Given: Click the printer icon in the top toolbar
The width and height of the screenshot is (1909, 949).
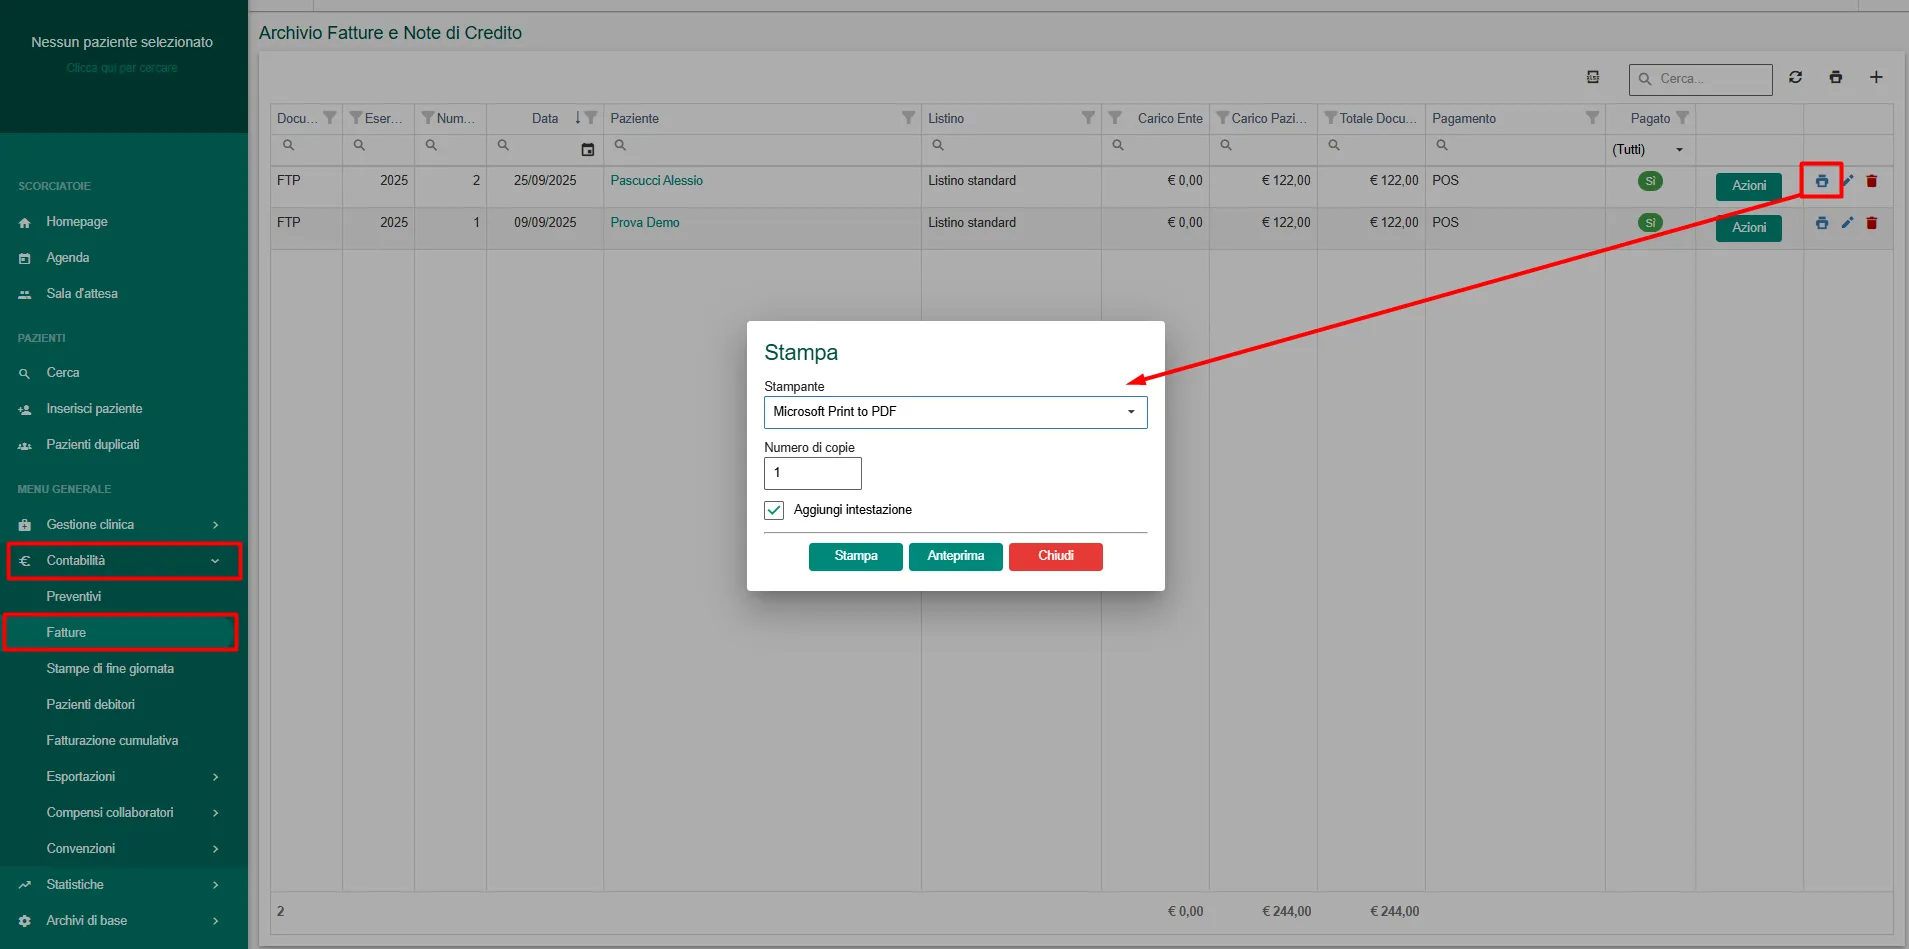Looking at the screenshot, I should point(1835,77).
